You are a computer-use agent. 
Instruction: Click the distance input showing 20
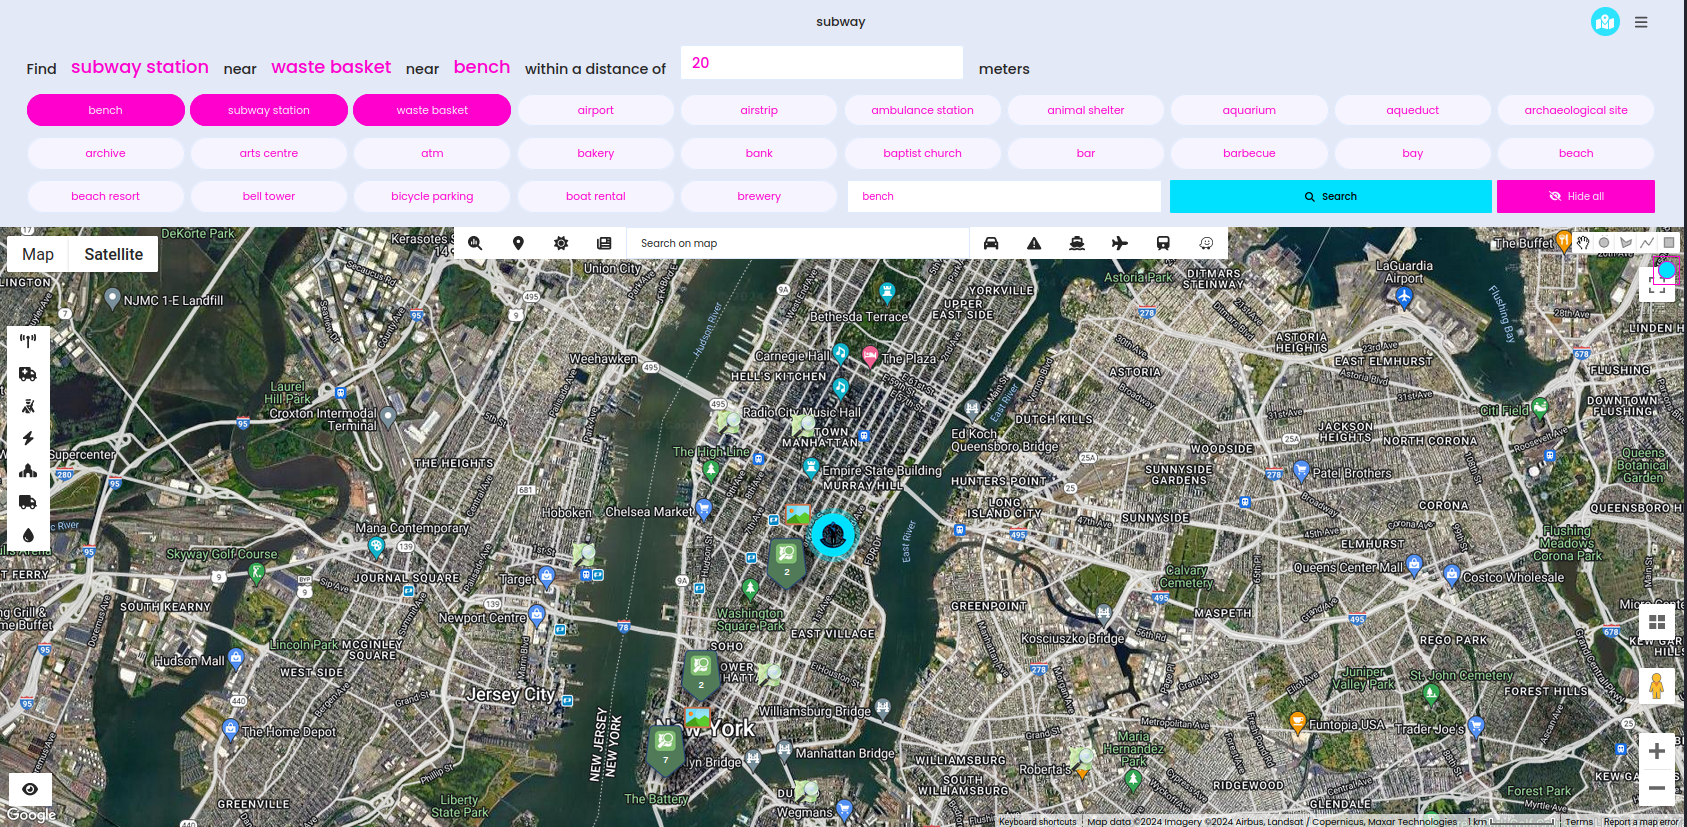coord(822,62)
